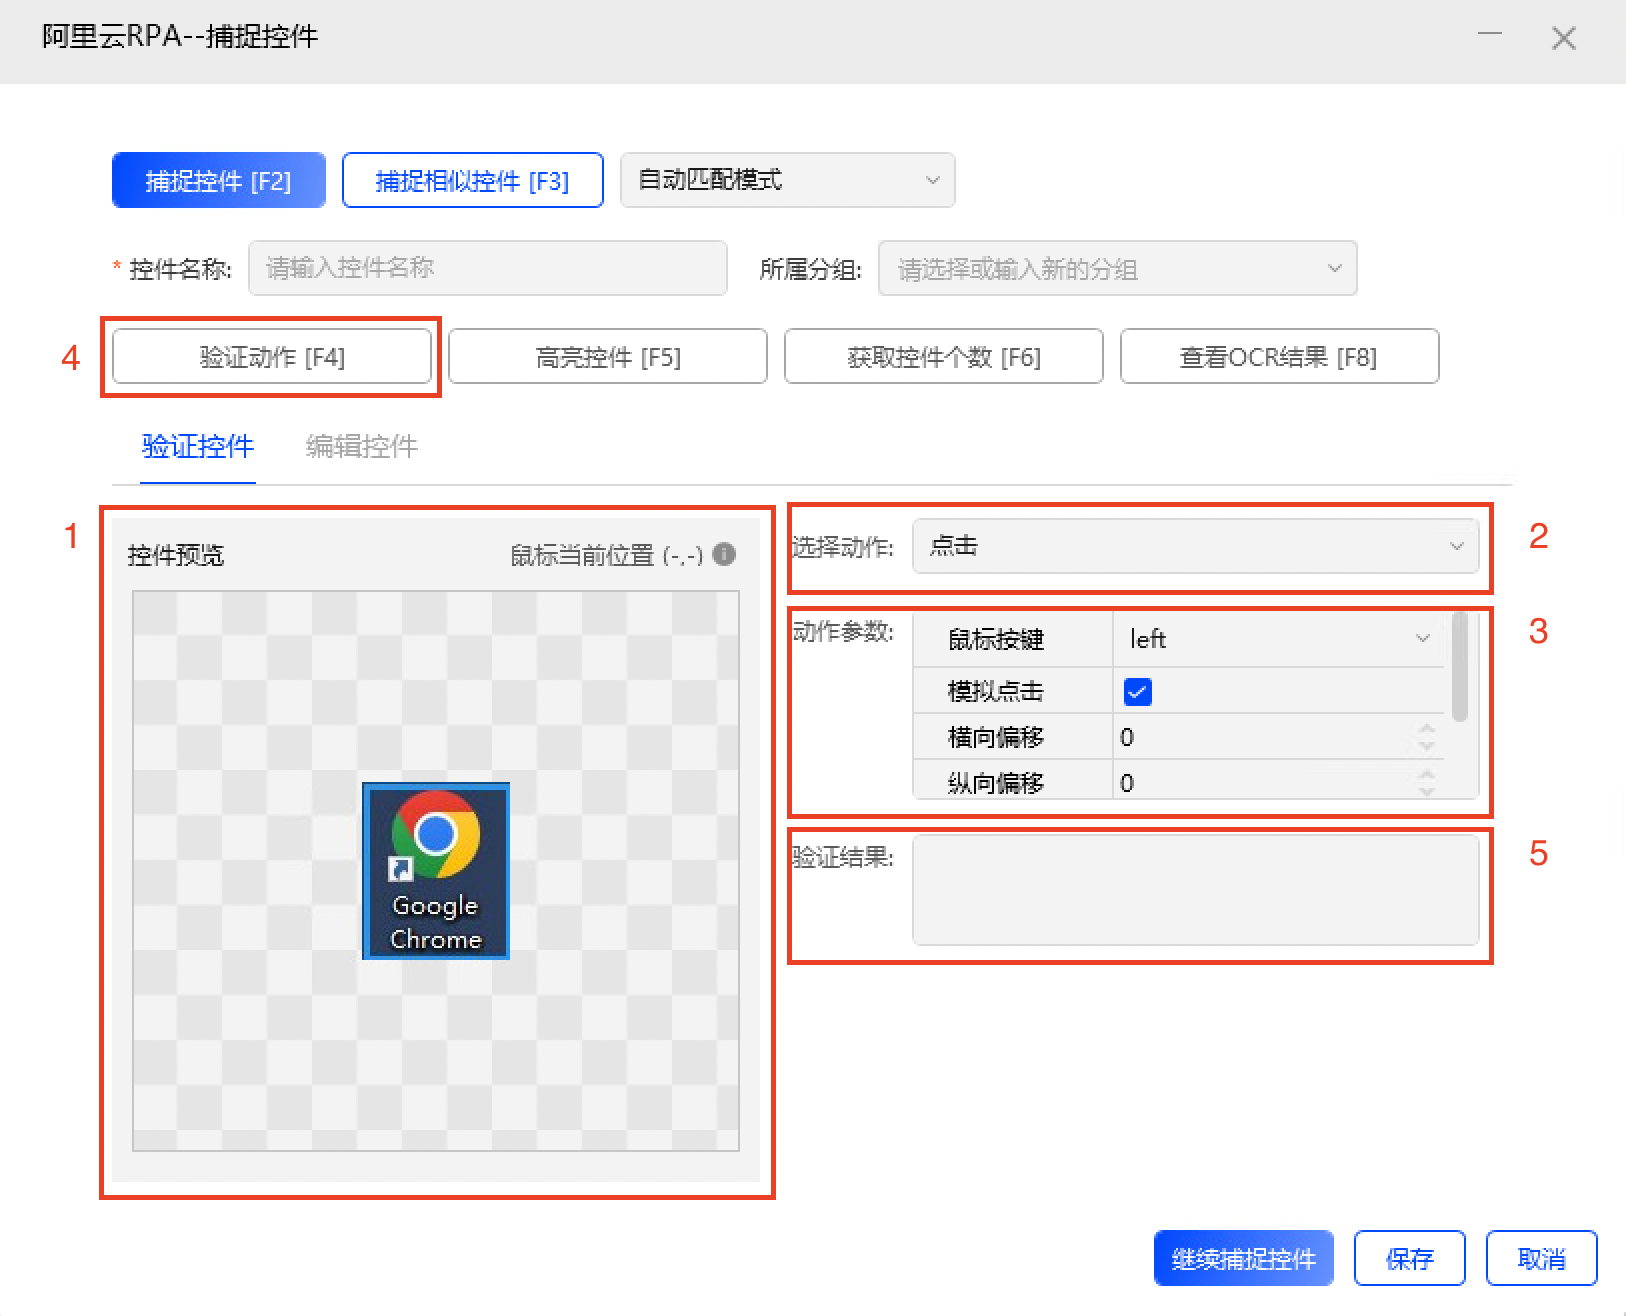The width and height of the screenshot is (1626, 1316).
Task: Click the 动作参数 vertical scrollbar
Action: [1460, 667]
